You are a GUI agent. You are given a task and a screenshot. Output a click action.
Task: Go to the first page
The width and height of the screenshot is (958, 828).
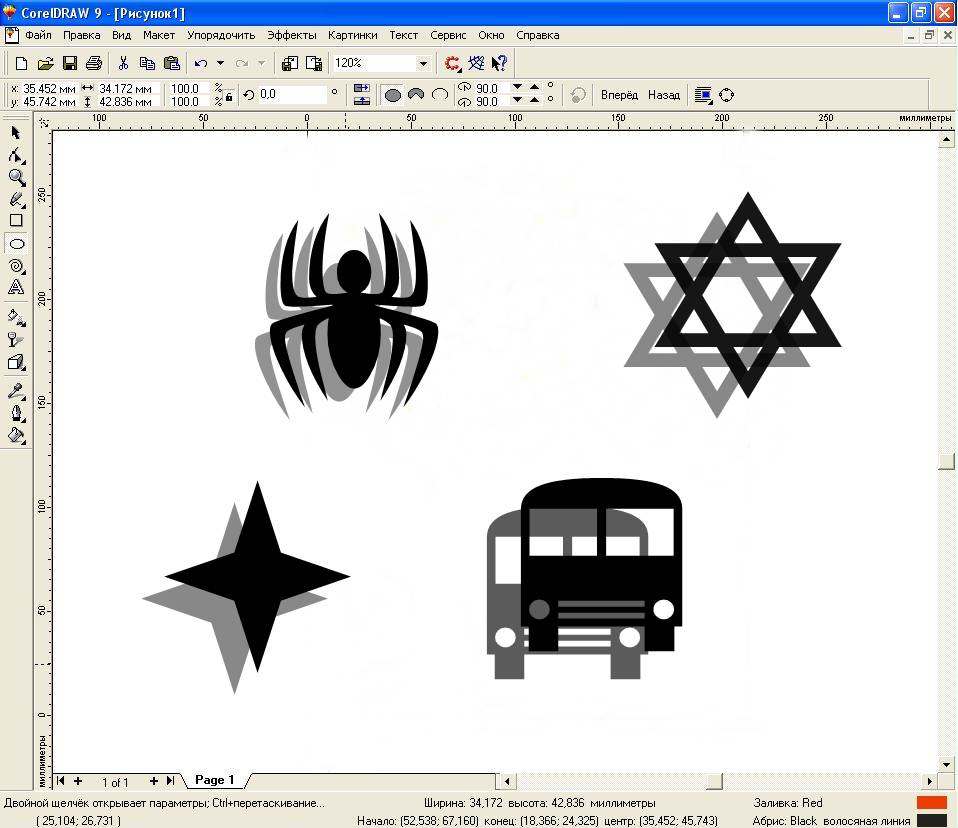[60, 781]
